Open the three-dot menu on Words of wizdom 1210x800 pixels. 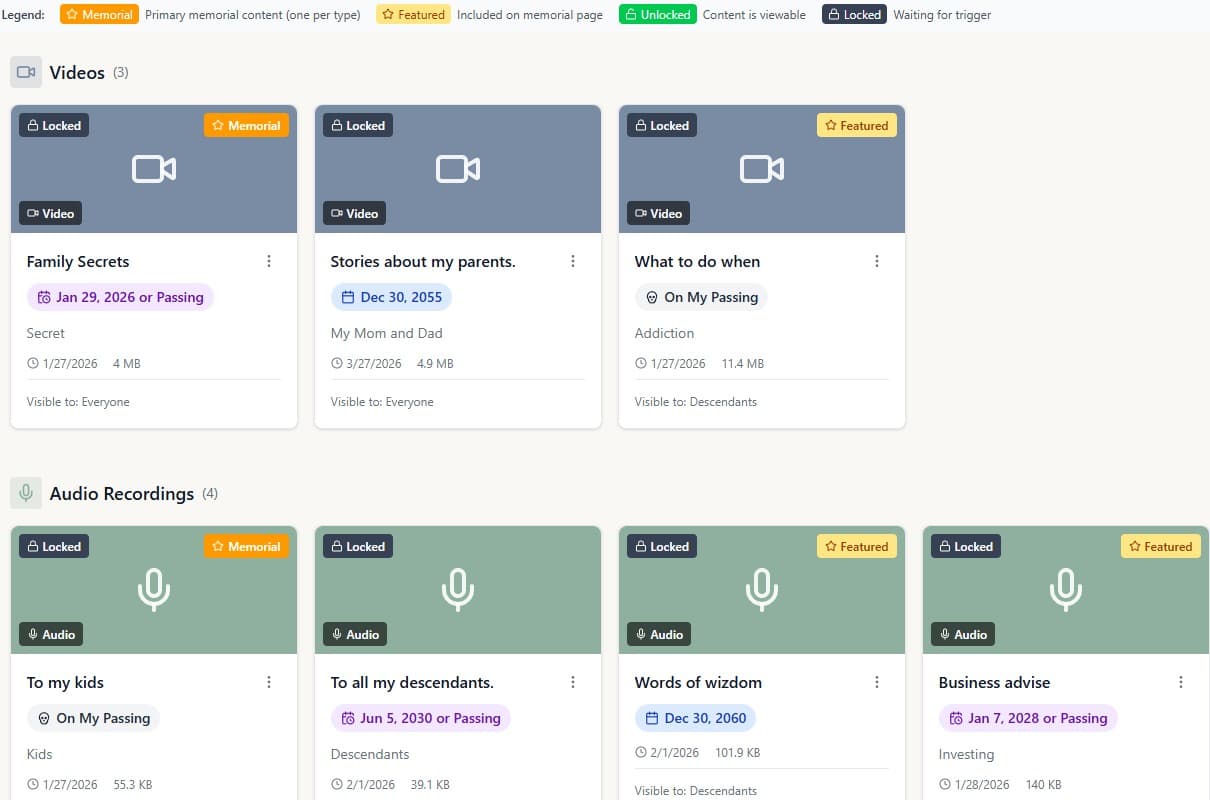(x=877, y=682)
